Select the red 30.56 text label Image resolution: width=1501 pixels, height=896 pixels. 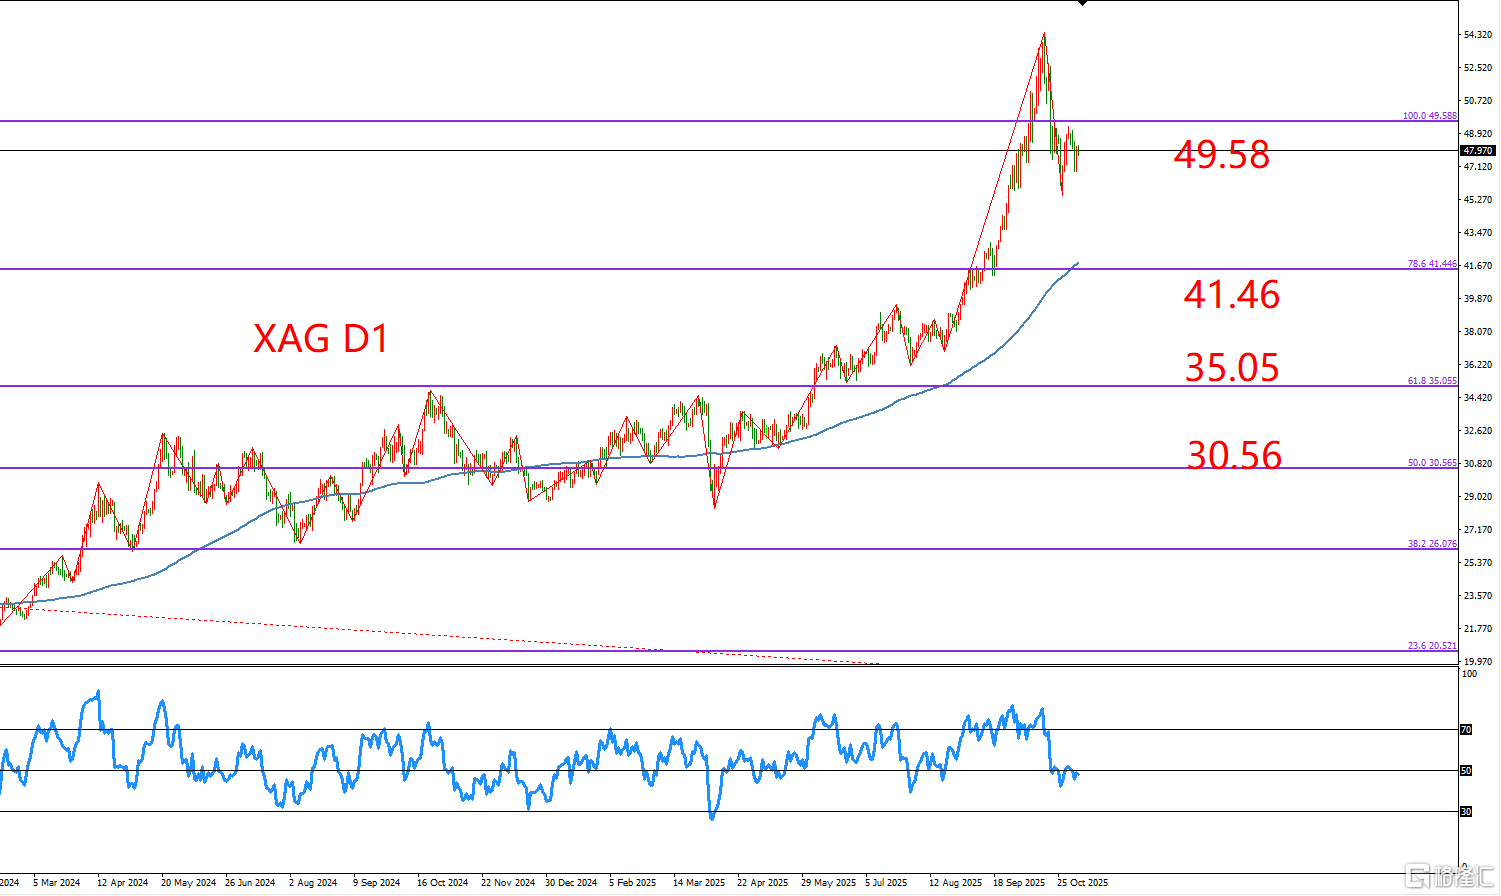(1233, 456)
